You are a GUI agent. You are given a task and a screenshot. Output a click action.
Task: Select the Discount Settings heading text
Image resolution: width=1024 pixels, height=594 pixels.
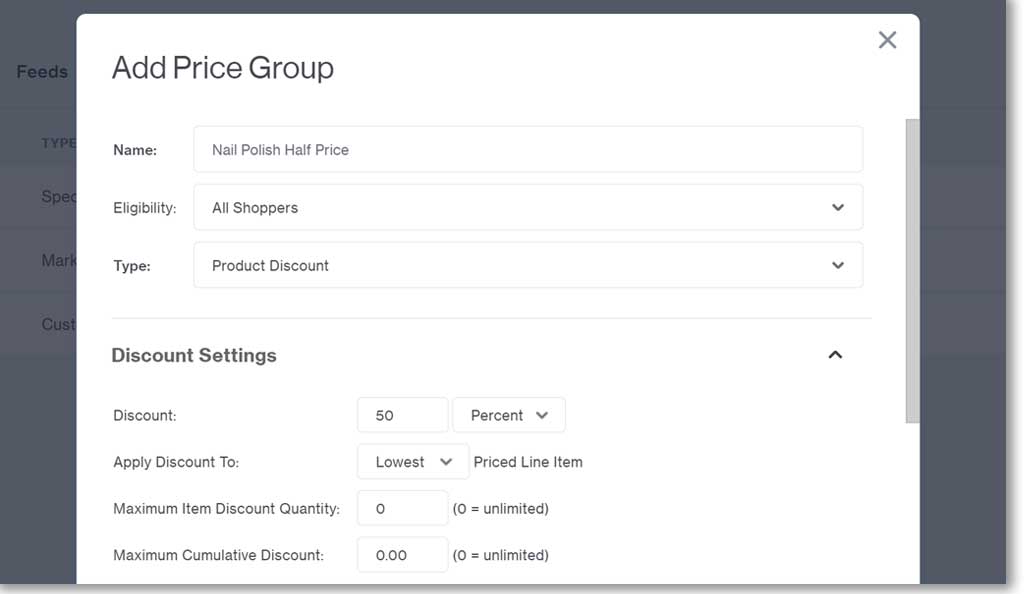(x=194, y=355)
